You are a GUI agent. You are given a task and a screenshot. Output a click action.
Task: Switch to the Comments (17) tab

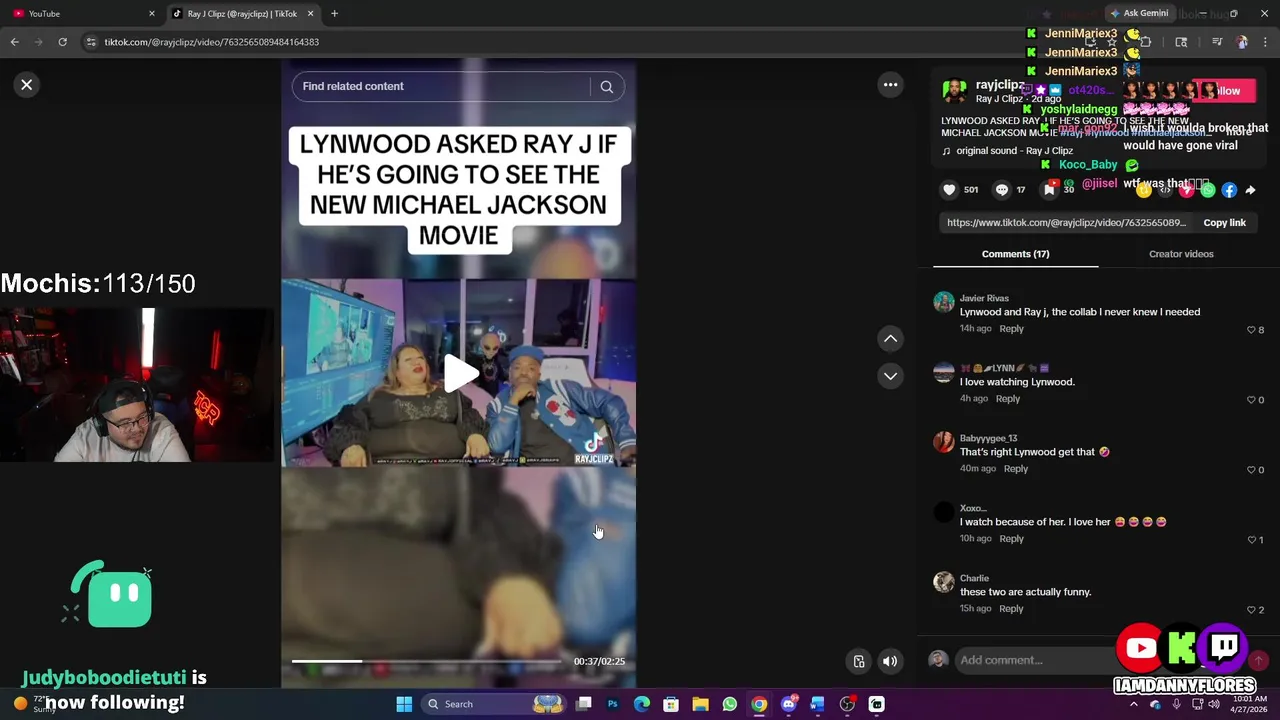pyautogui.click(x=1015, y=254)
